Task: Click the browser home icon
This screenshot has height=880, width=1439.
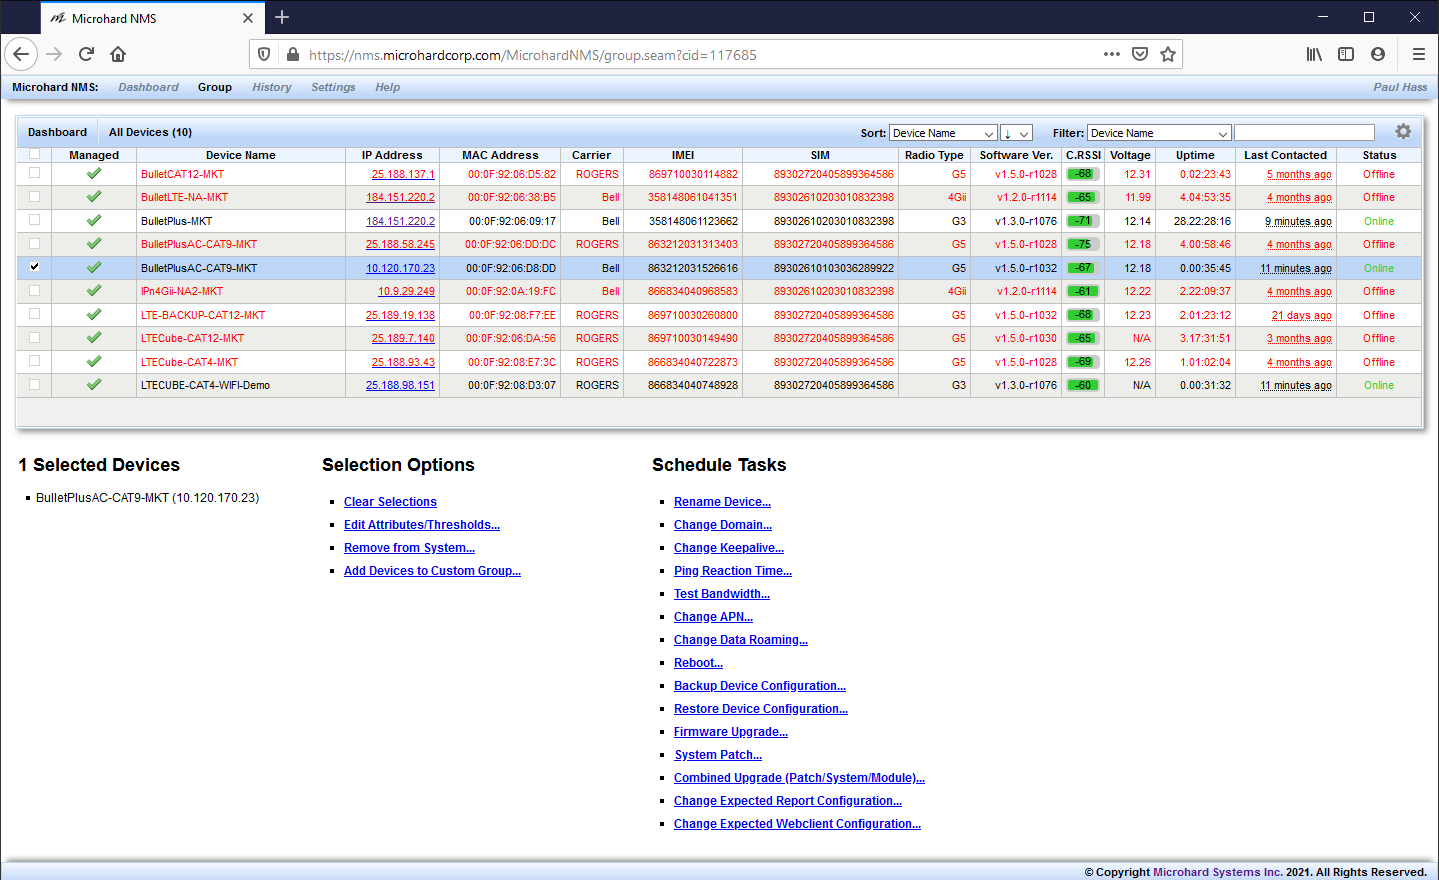Action: coord(118,54)
